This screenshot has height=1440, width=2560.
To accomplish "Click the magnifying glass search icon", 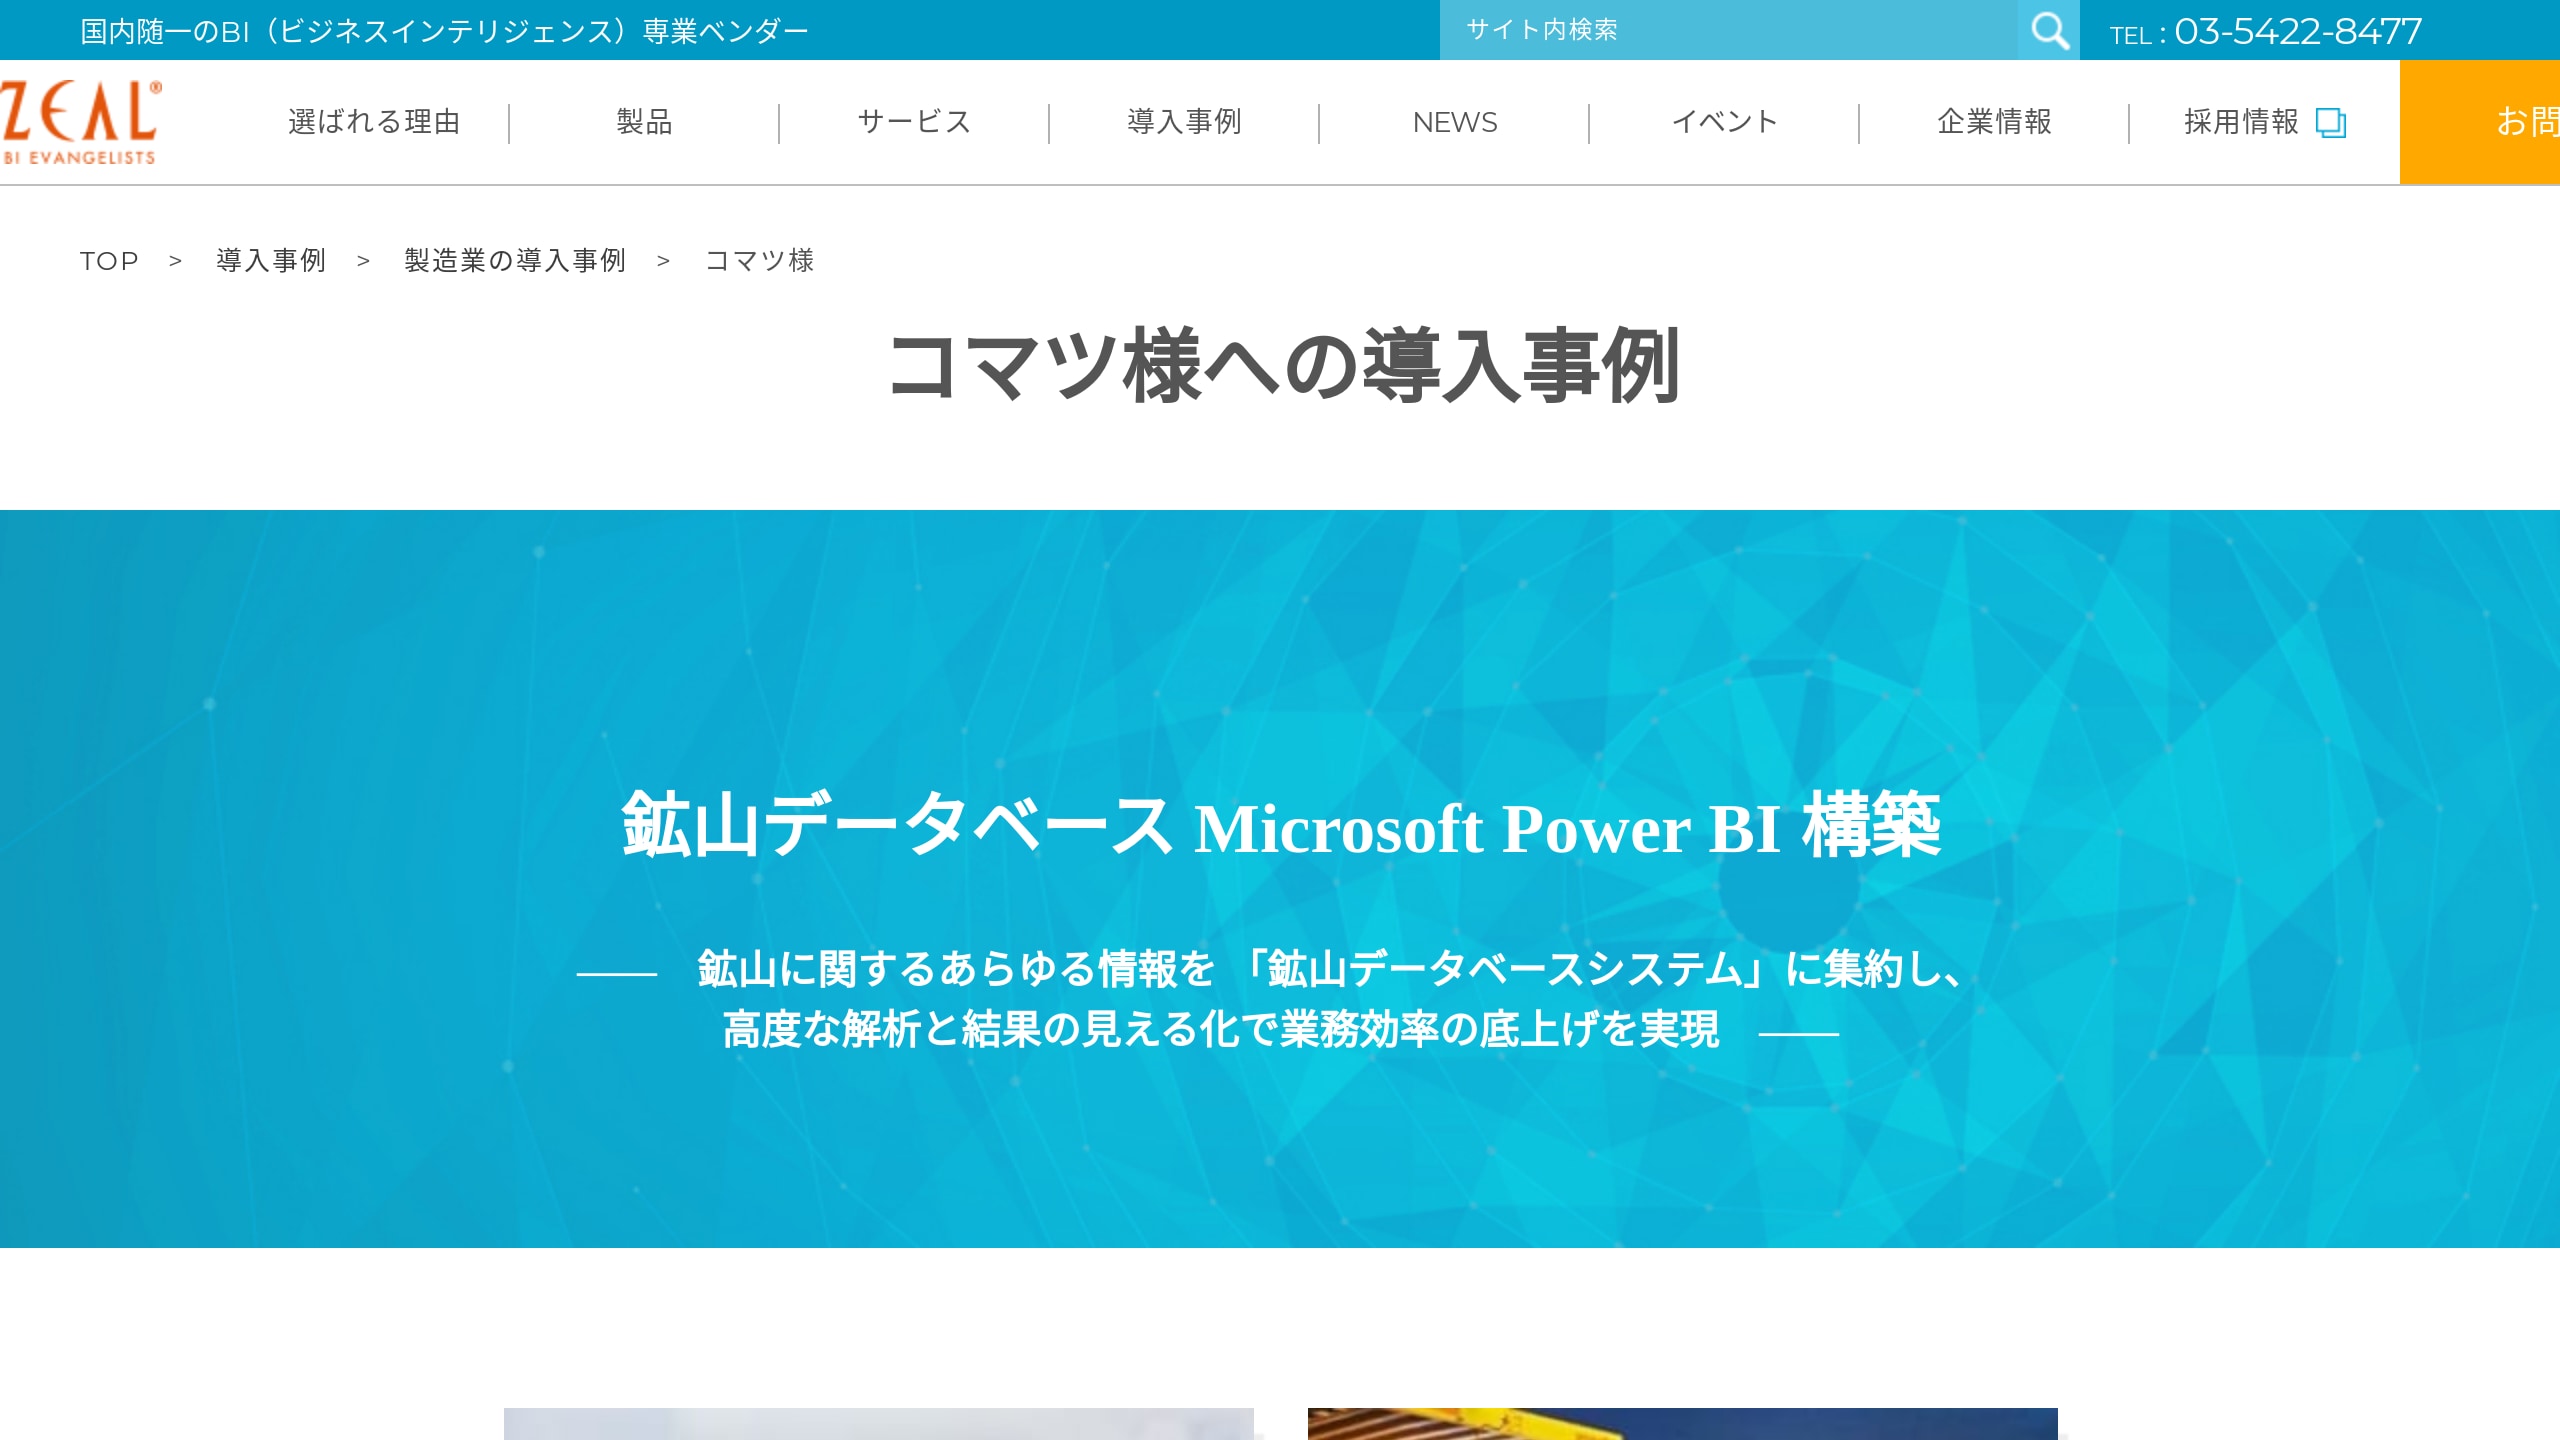I will pyautogui.click(x=2049, y=30).
